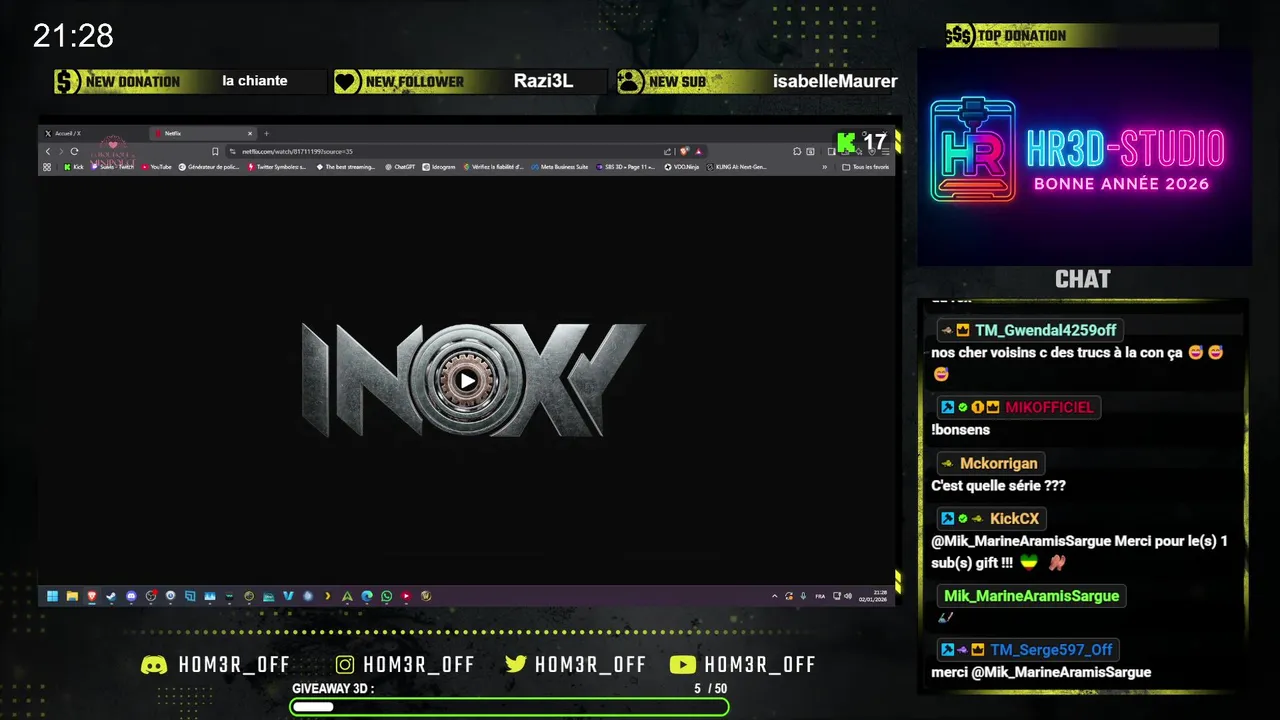1280x720 pixels.
Task: Open the taskbar volume icon
Action: [848, 596]
